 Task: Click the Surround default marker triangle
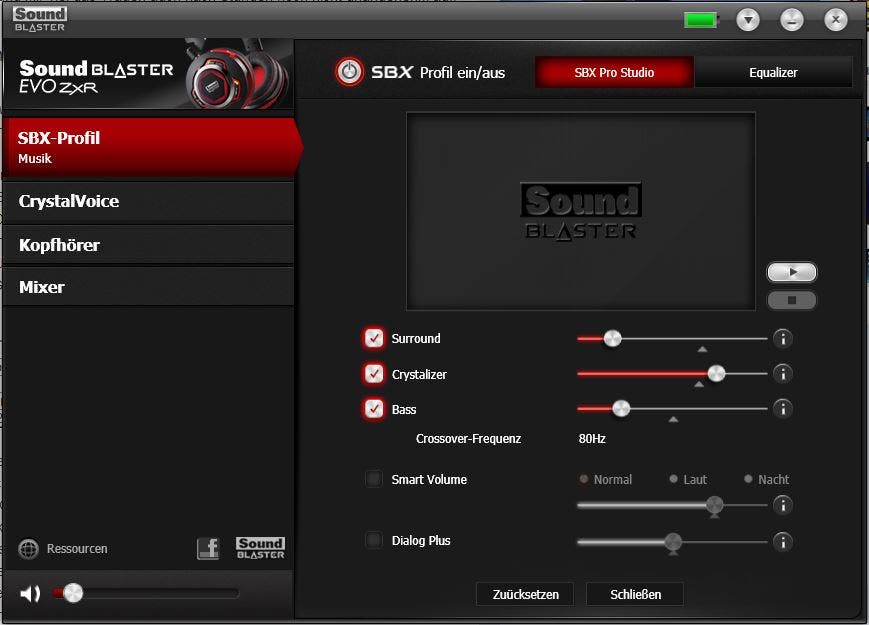[x=702, y=350]
